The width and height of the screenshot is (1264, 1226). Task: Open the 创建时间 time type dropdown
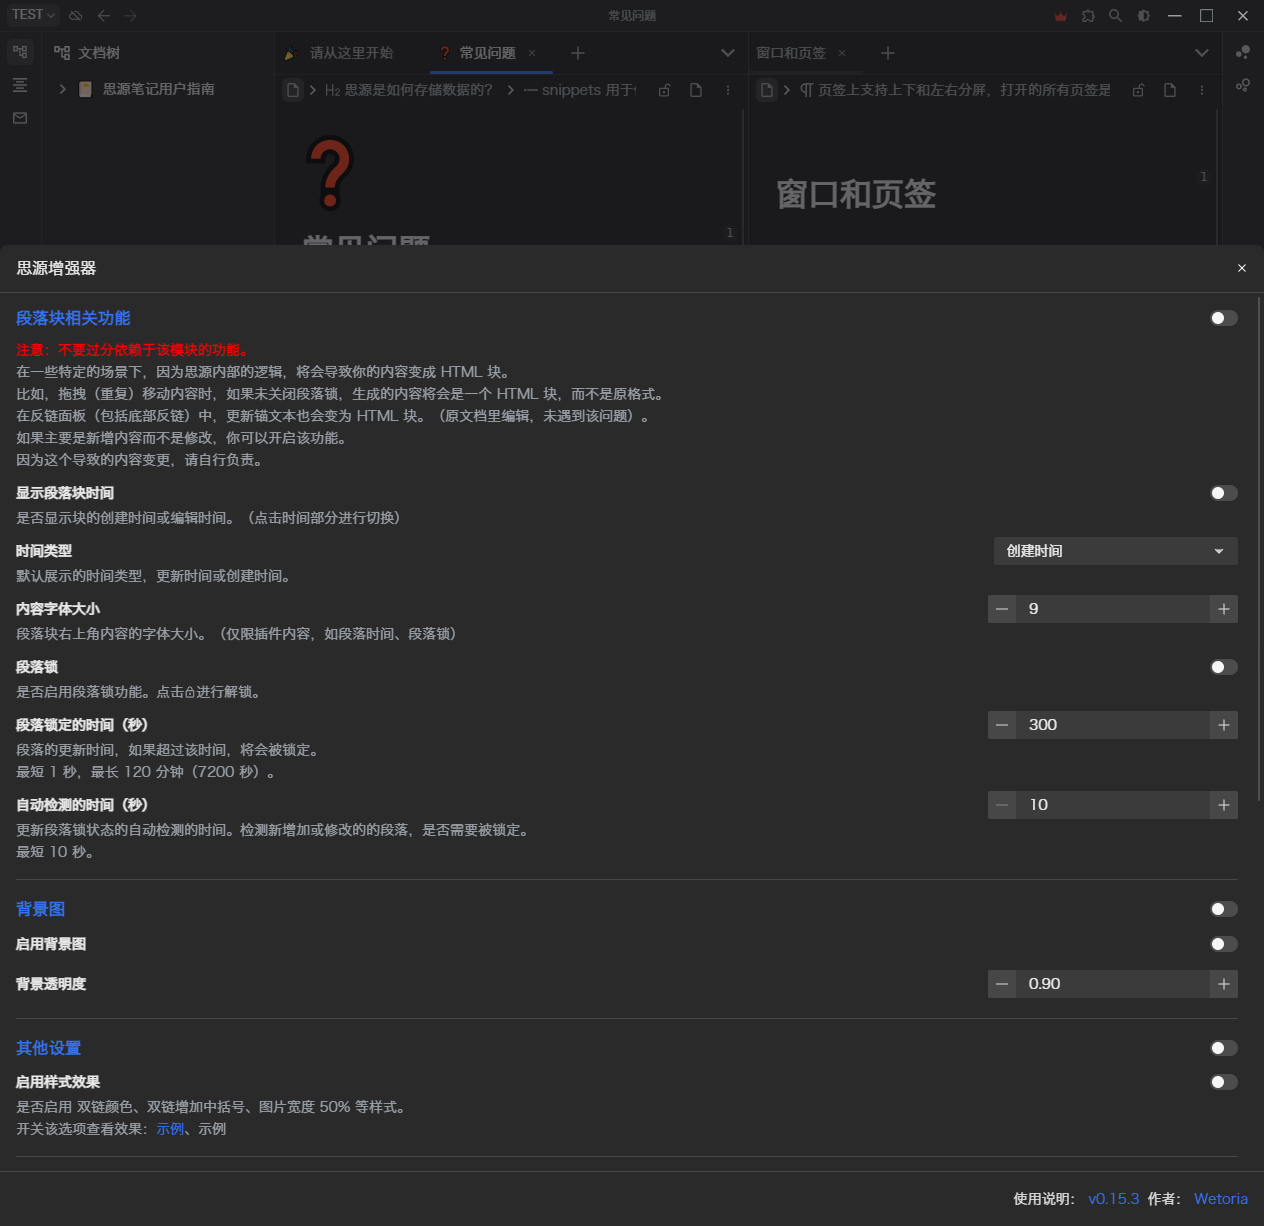(1116, 551)
